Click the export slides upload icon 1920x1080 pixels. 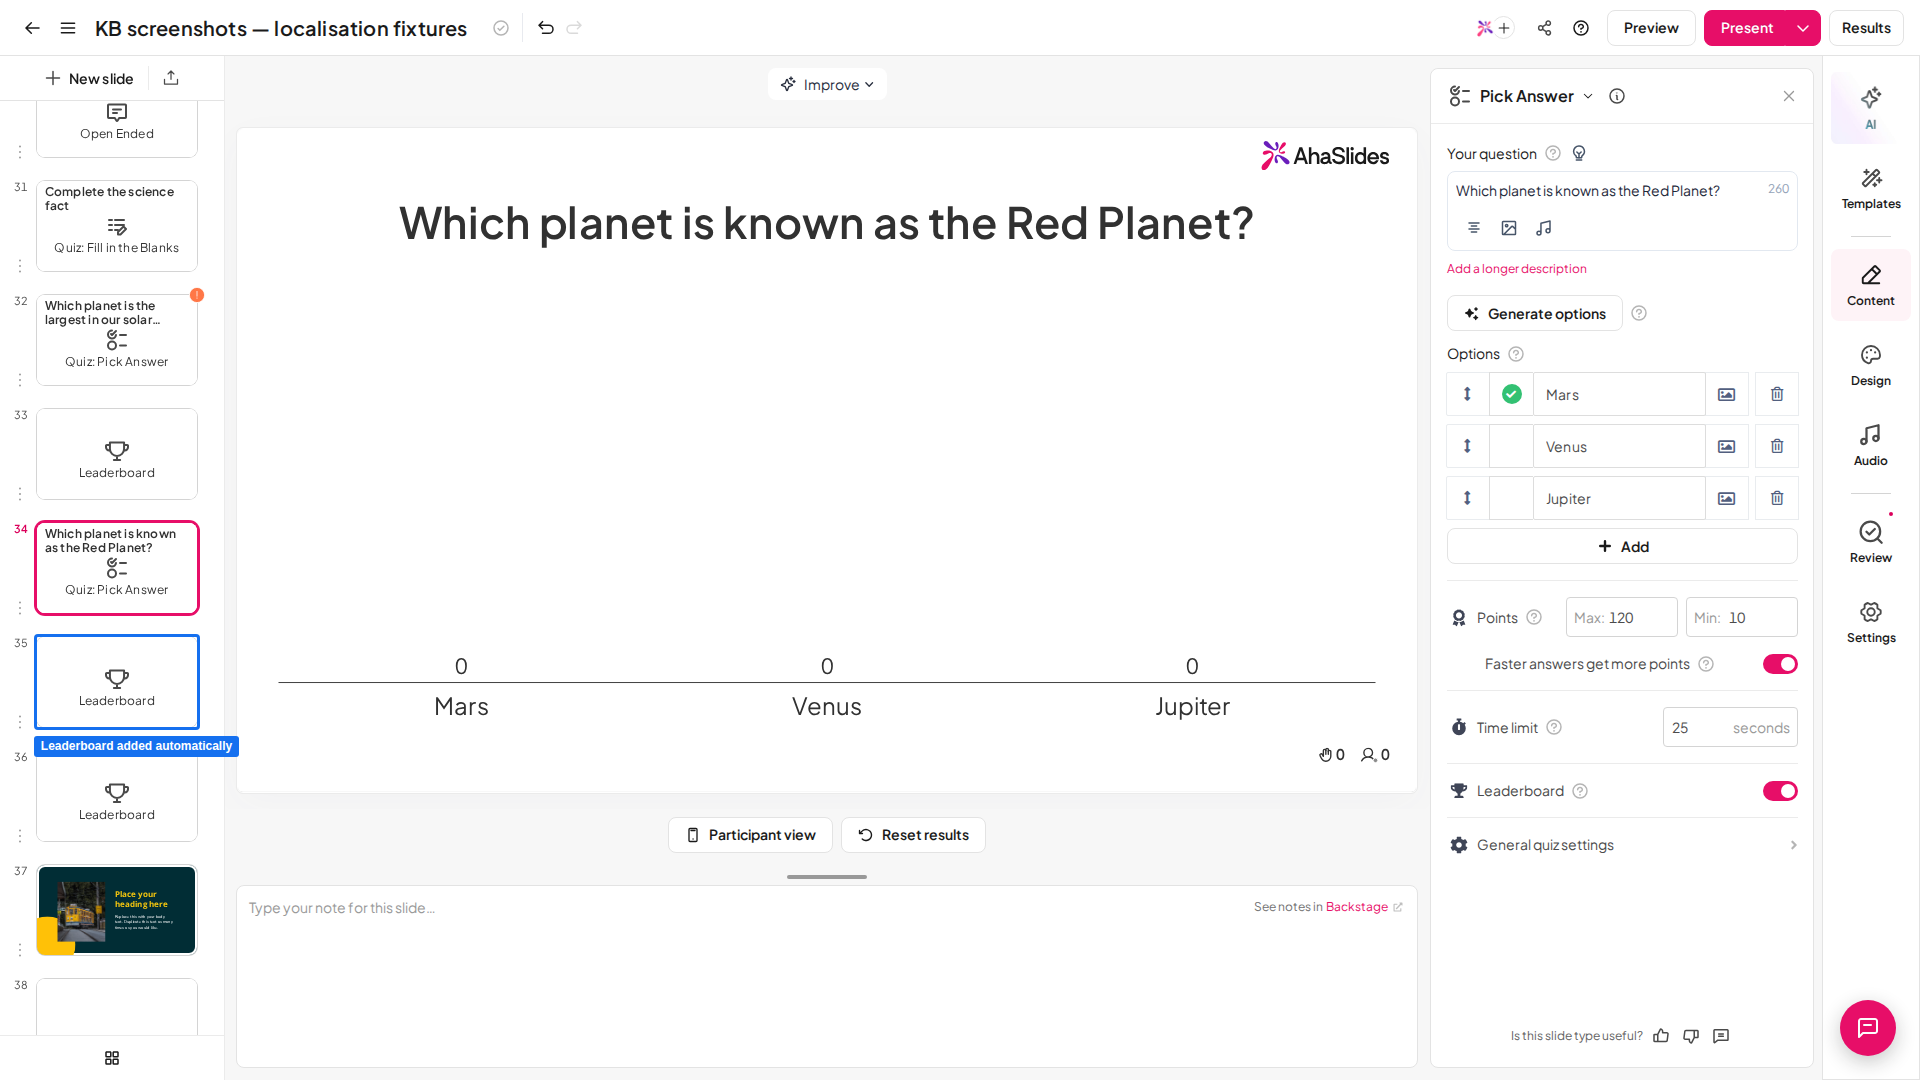click(x=171, y=78)
